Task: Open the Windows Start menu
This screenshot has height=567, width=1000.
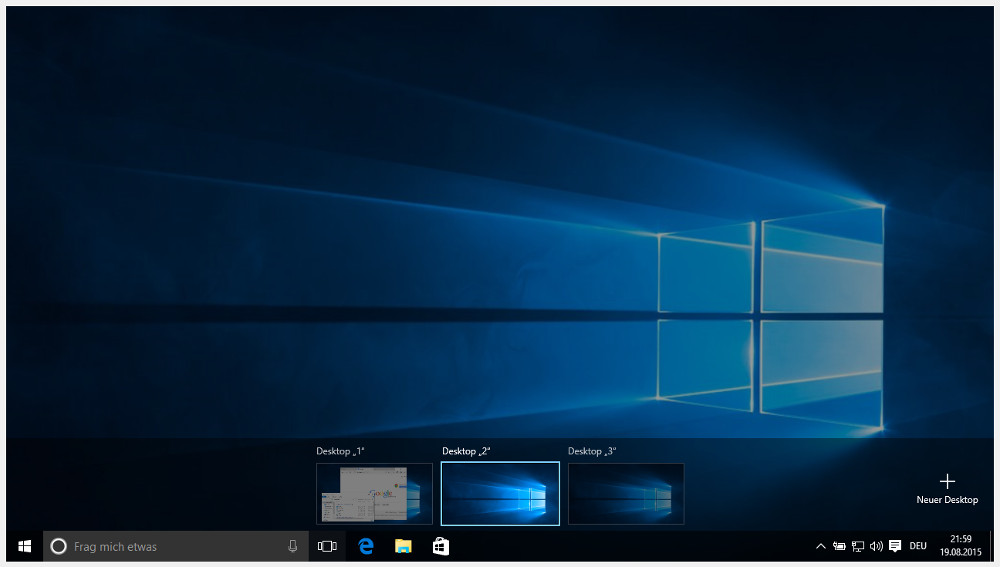Action: pos(25,547)
